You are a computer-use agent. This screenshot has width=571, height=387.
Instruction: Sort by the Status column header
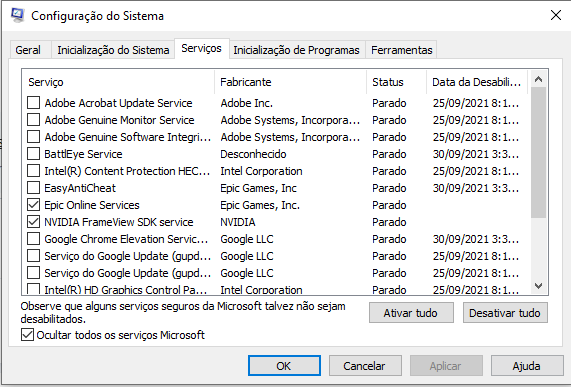click(x=396, y=82)
